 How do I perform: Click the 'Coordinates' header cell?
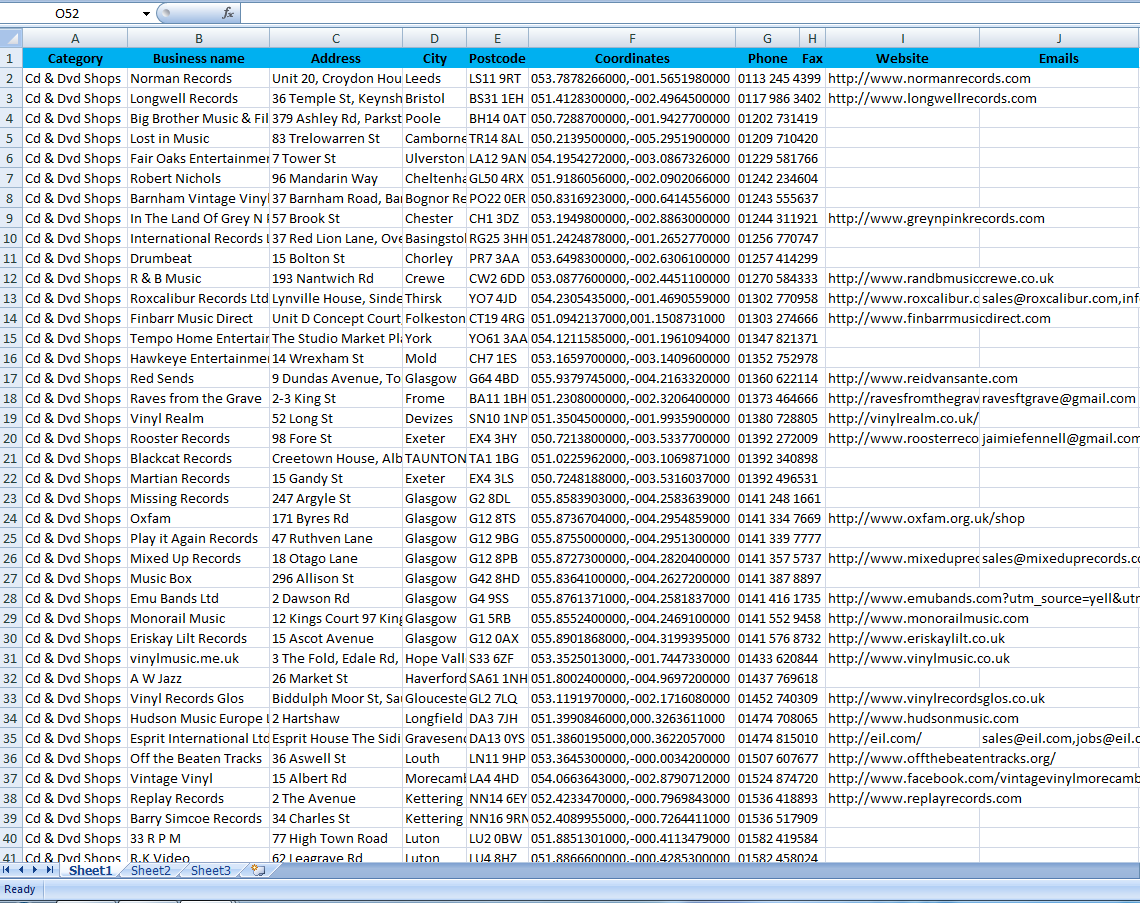pos(632,58)
